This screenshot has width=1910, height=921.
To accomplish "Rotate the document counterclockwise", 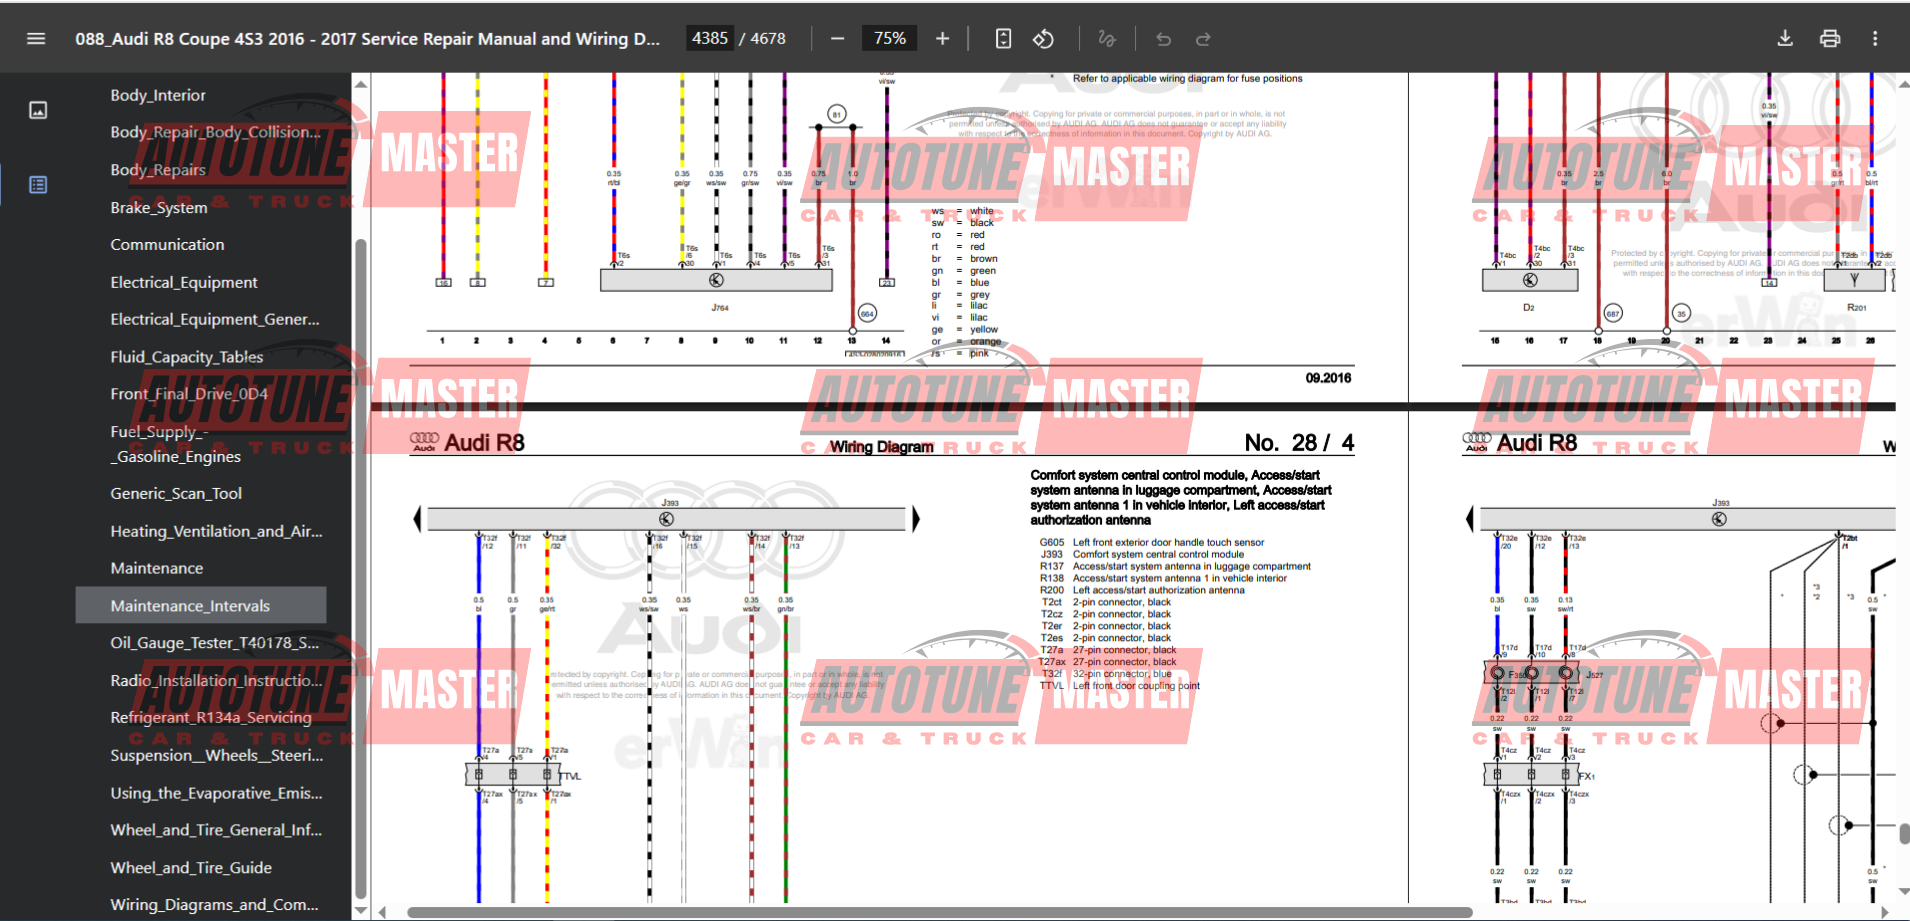I will tap(1043, 39).
